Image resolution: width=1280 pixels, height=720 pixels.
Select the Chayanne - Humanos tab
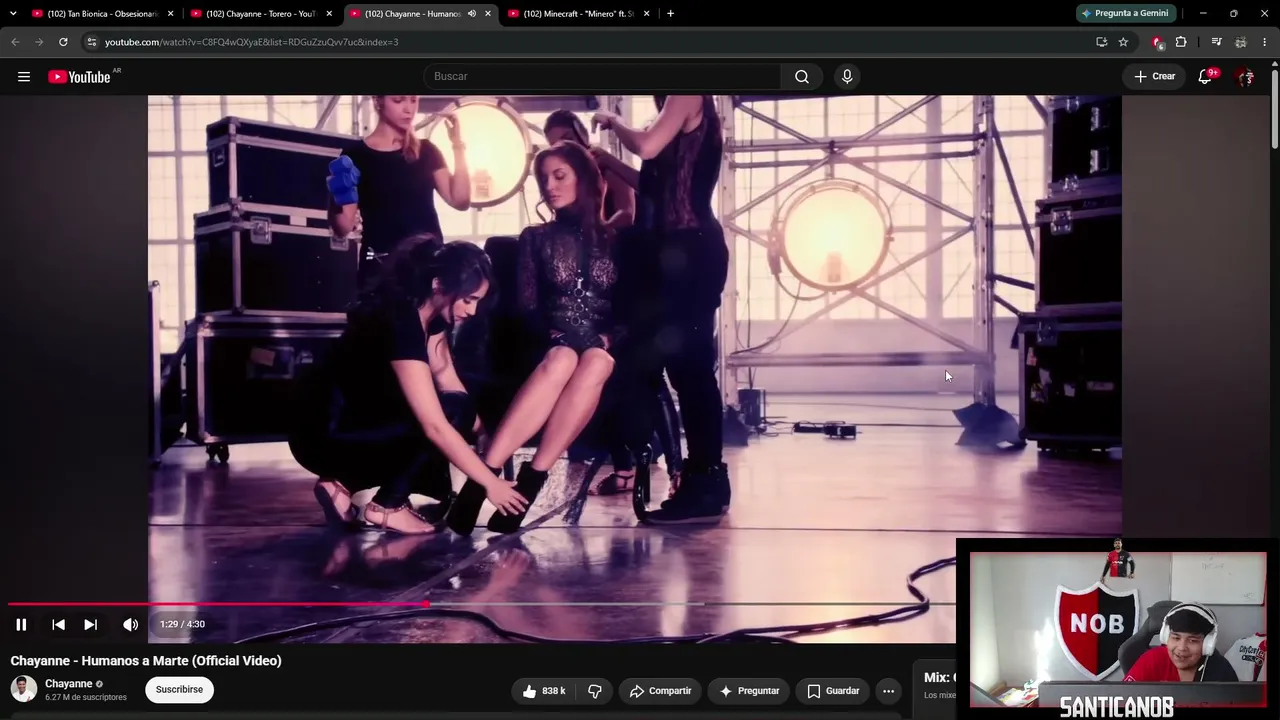pos(411,14)
